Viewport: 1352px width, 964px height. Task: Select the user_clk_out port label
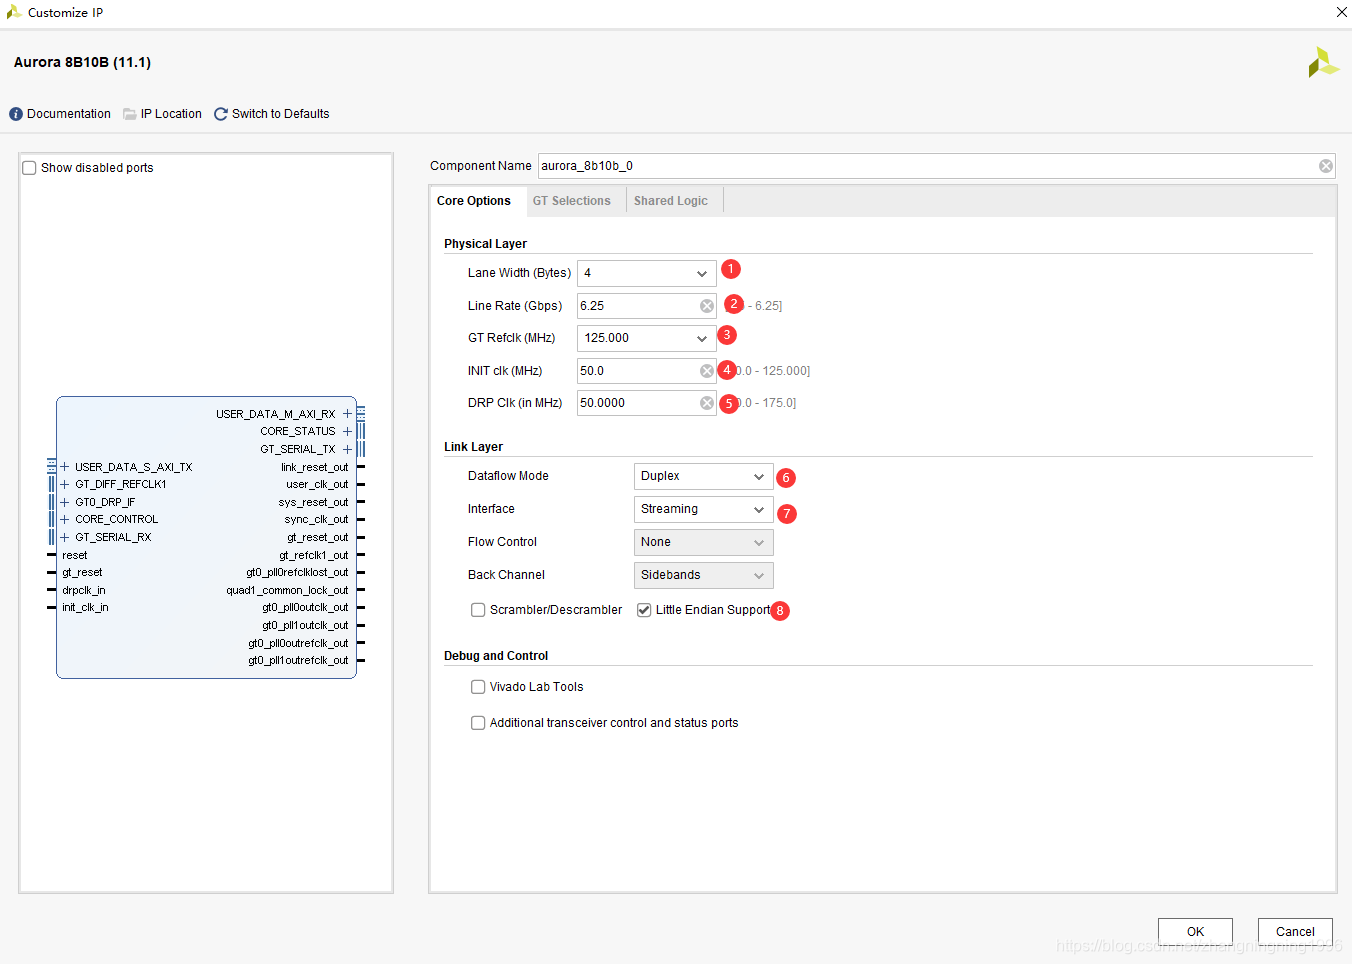pyautogui.click(x=317, y=484)
